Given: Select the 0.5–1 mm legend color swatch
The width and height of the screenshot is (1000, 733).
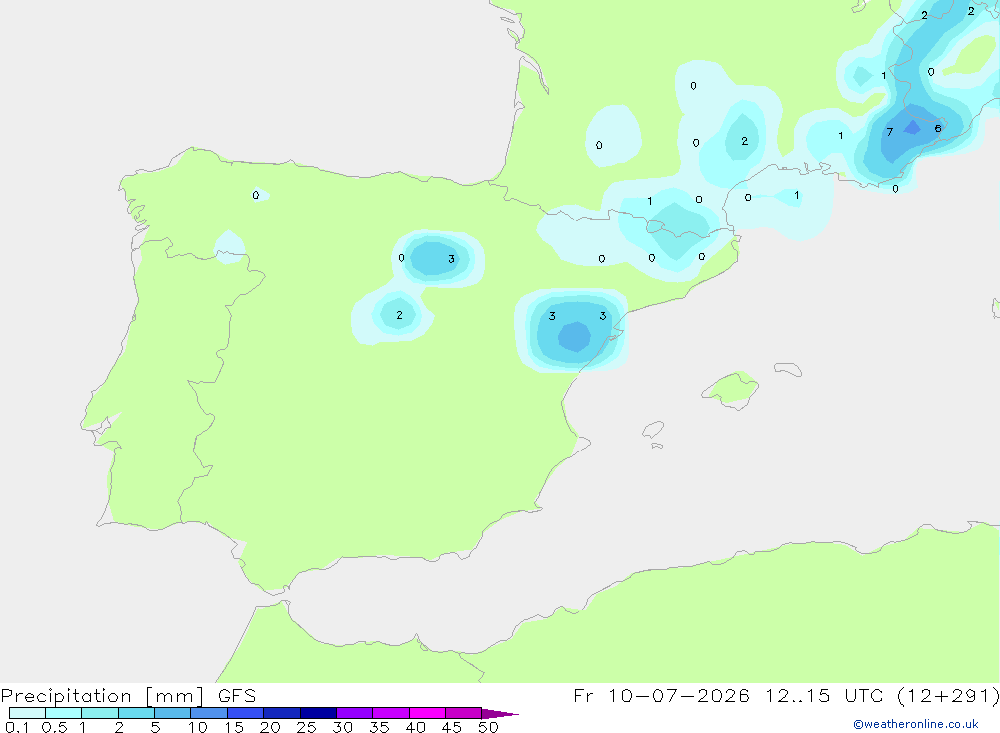Looking at the screenshot, I should click(x=64, y=713).
